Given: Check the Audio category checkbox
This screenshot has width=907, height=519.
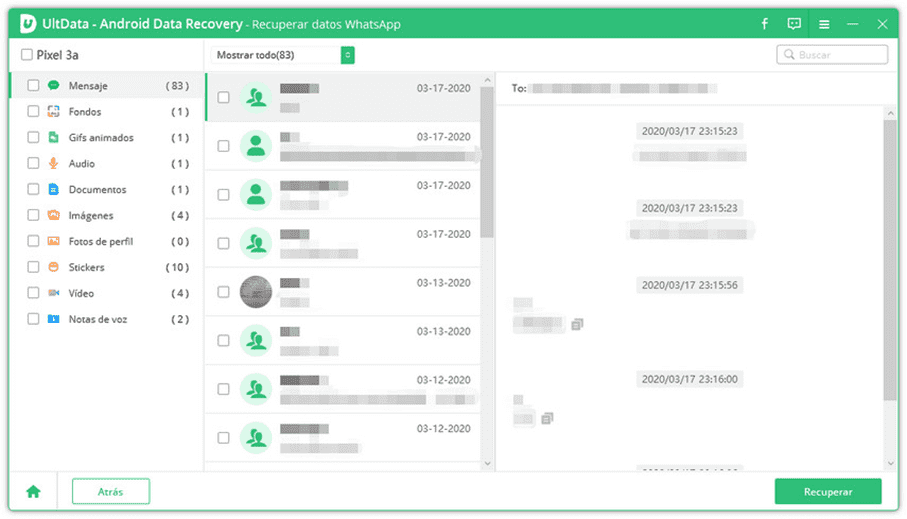Looking at the screenshot, I should pyautogui.click(x=34, y=163).
